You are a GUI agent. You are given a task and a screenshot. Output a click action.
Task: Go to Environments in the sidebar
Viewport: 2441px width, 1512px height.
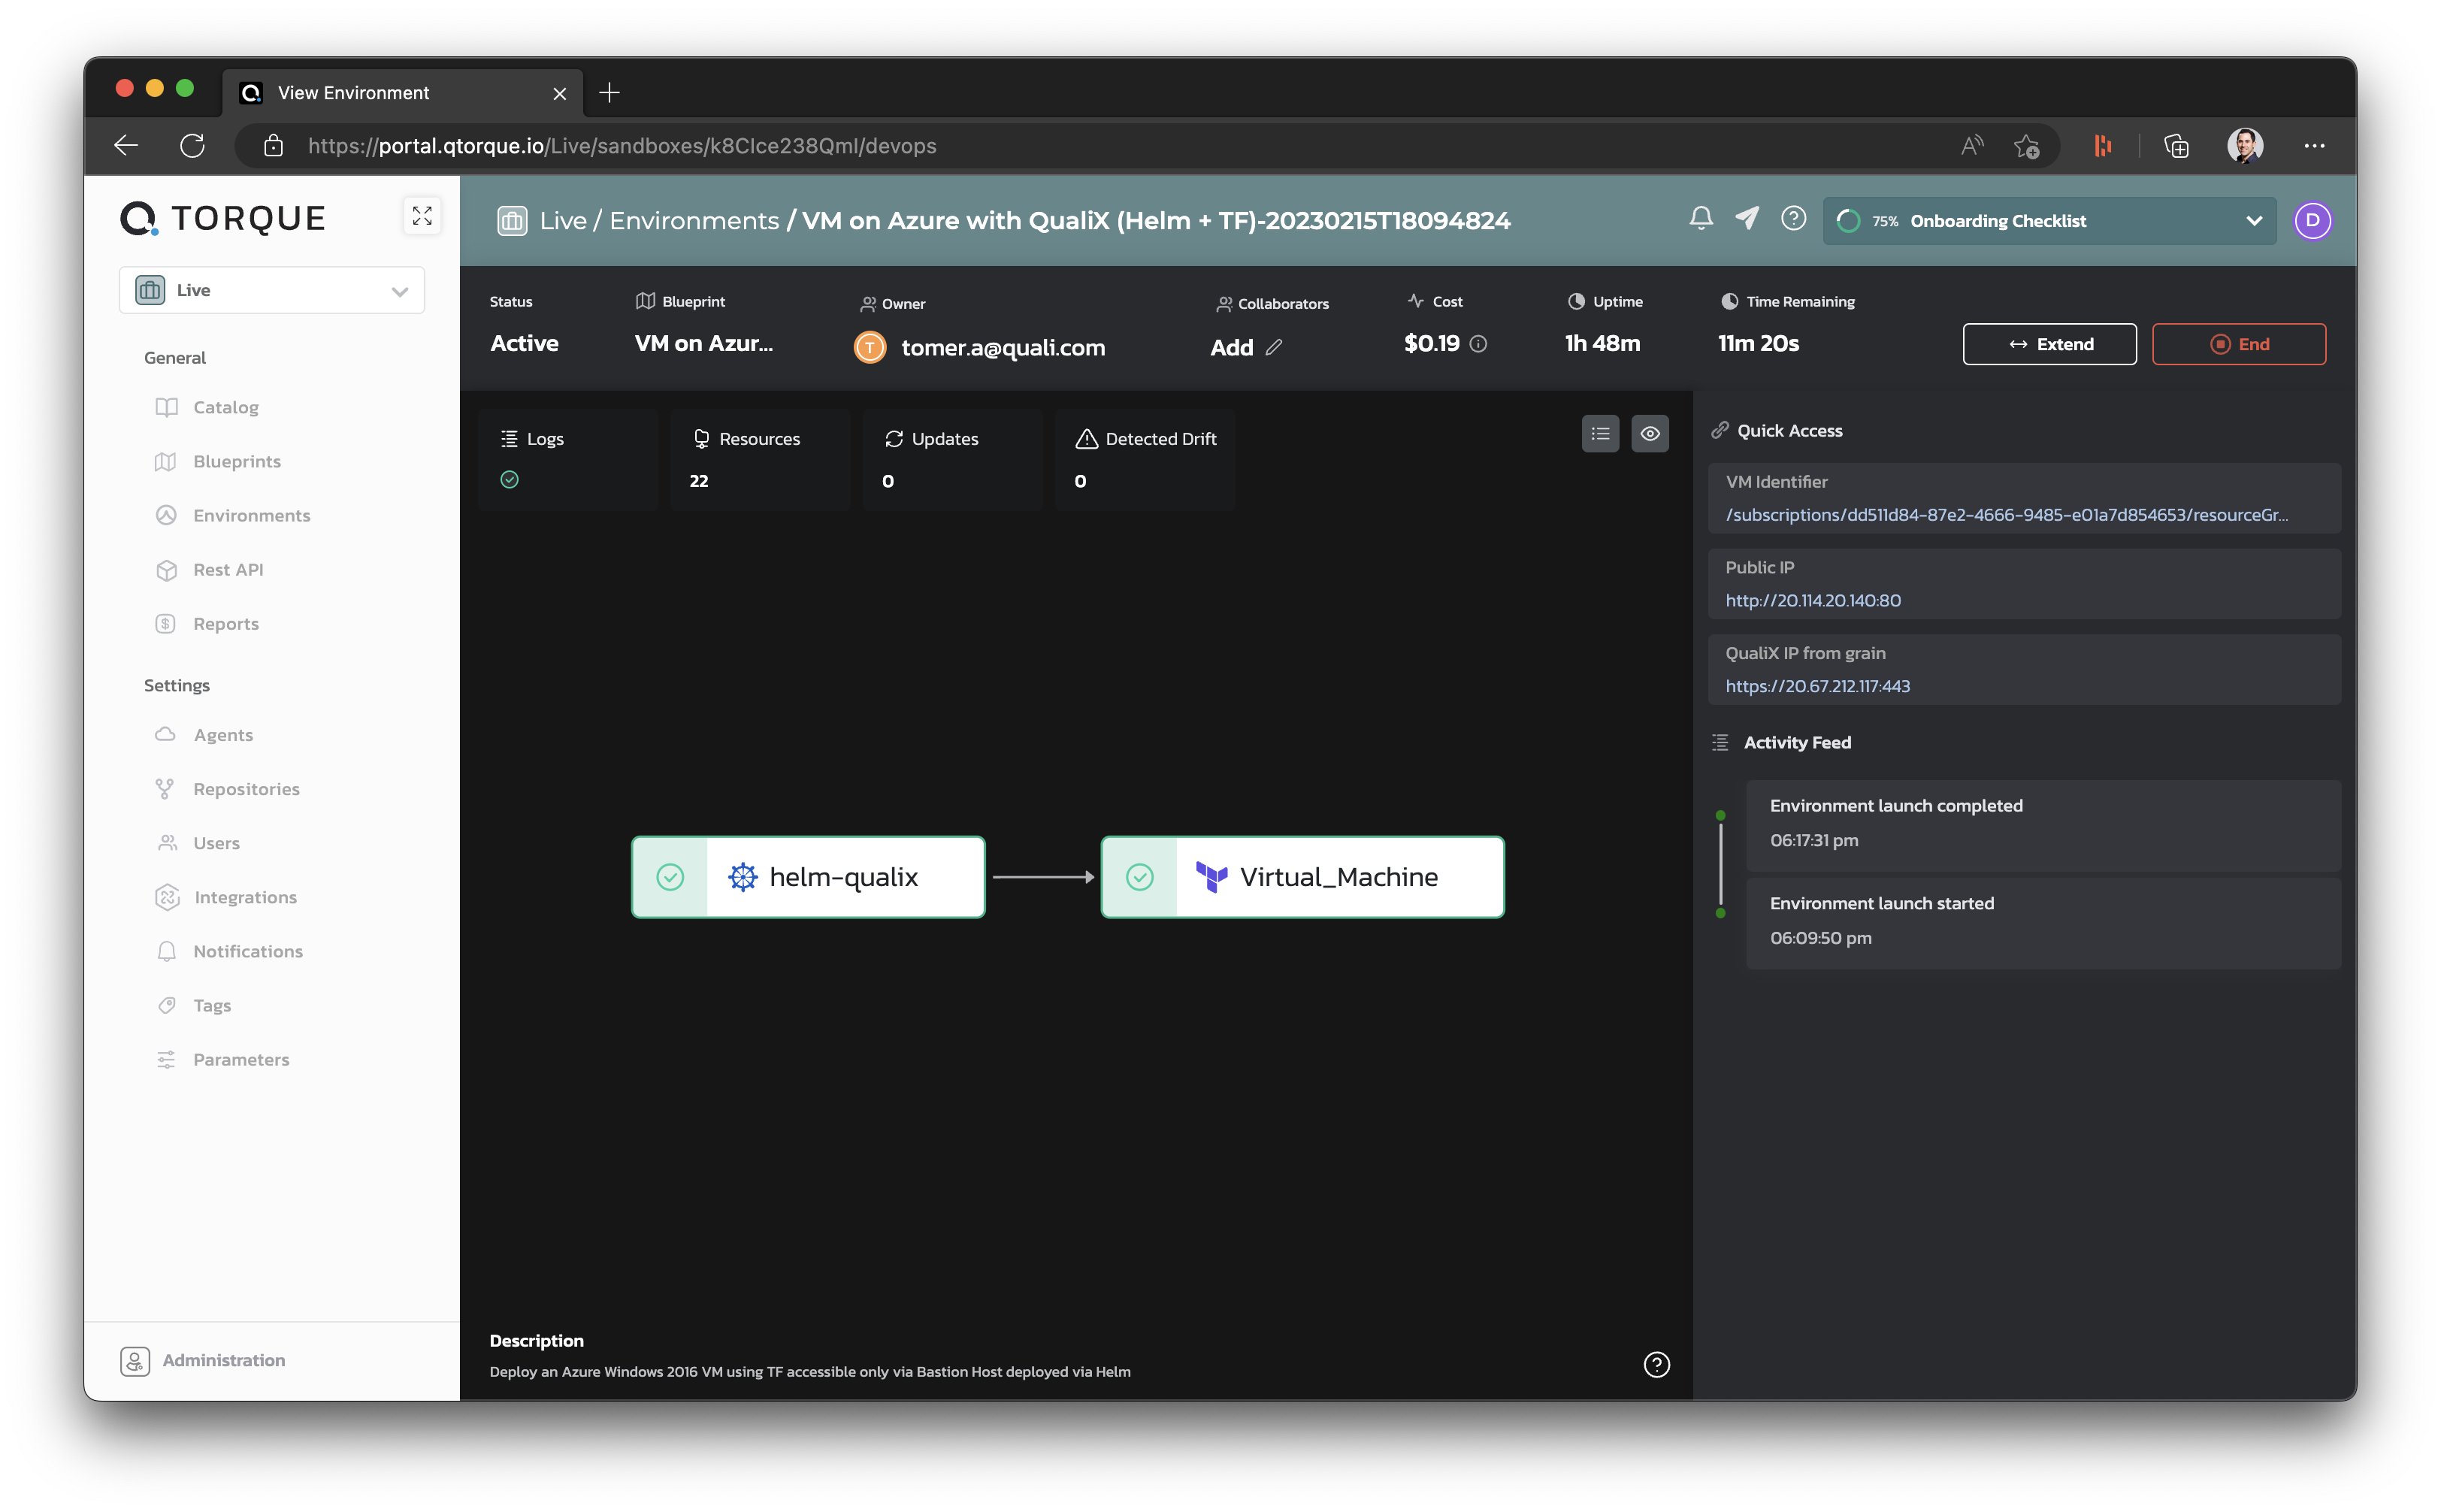coord(252,516)
